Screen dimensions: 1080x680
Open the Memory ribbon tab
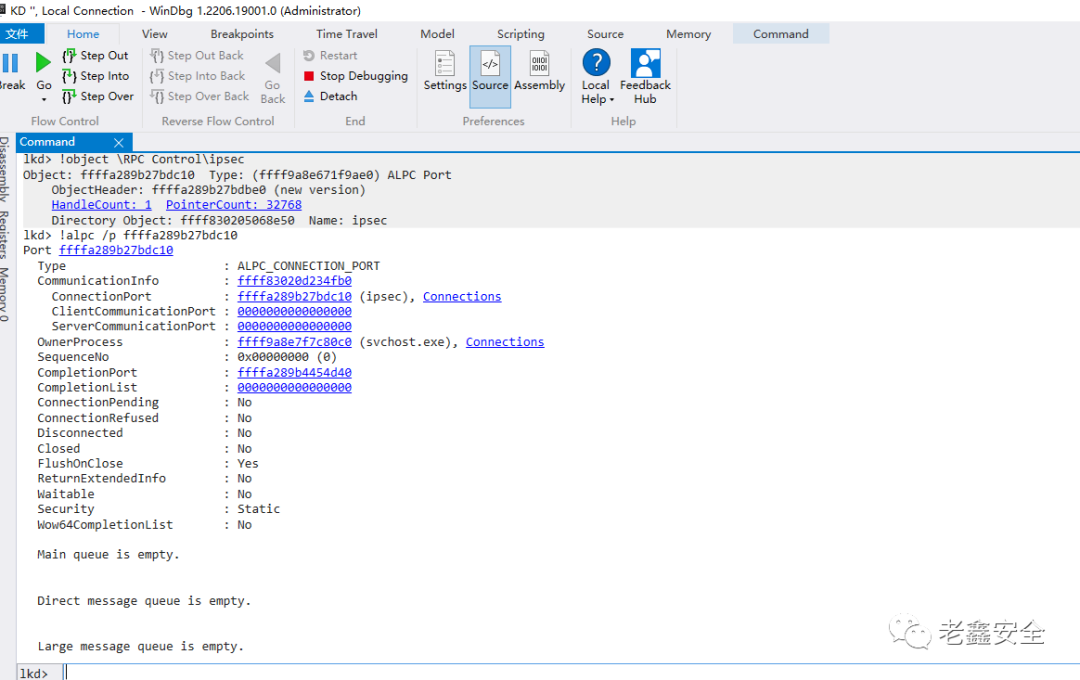688,34
